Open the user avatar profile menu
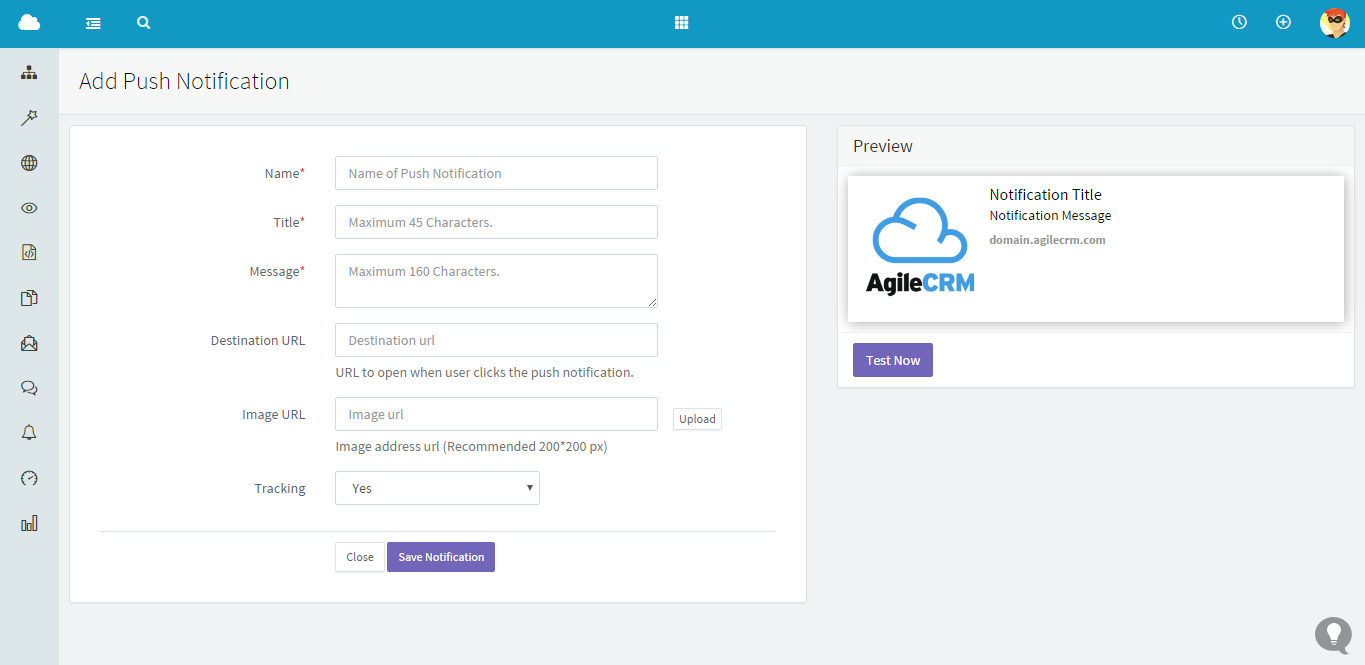Screen dimensions: 1365x665 [1335, 22]
